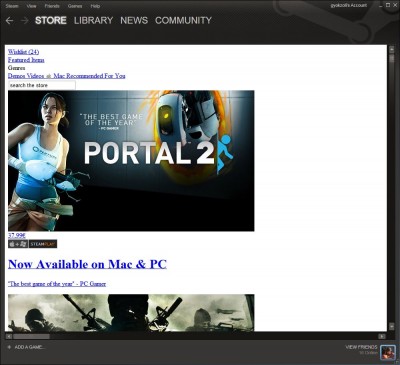Click the Genres text
Image resolution: width=400 pixels, height=365 pixels.
coord(16,68)
